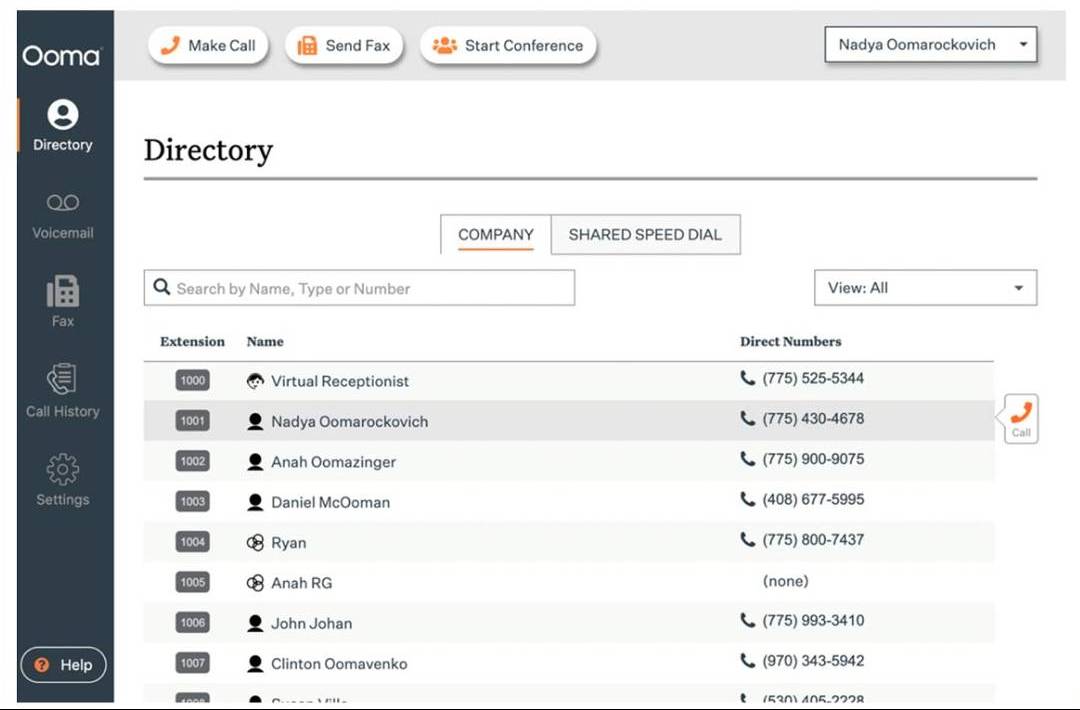The height and width of the screenshot is (710, 1080).
Task: Click the Help button
Action: point(63,665)
